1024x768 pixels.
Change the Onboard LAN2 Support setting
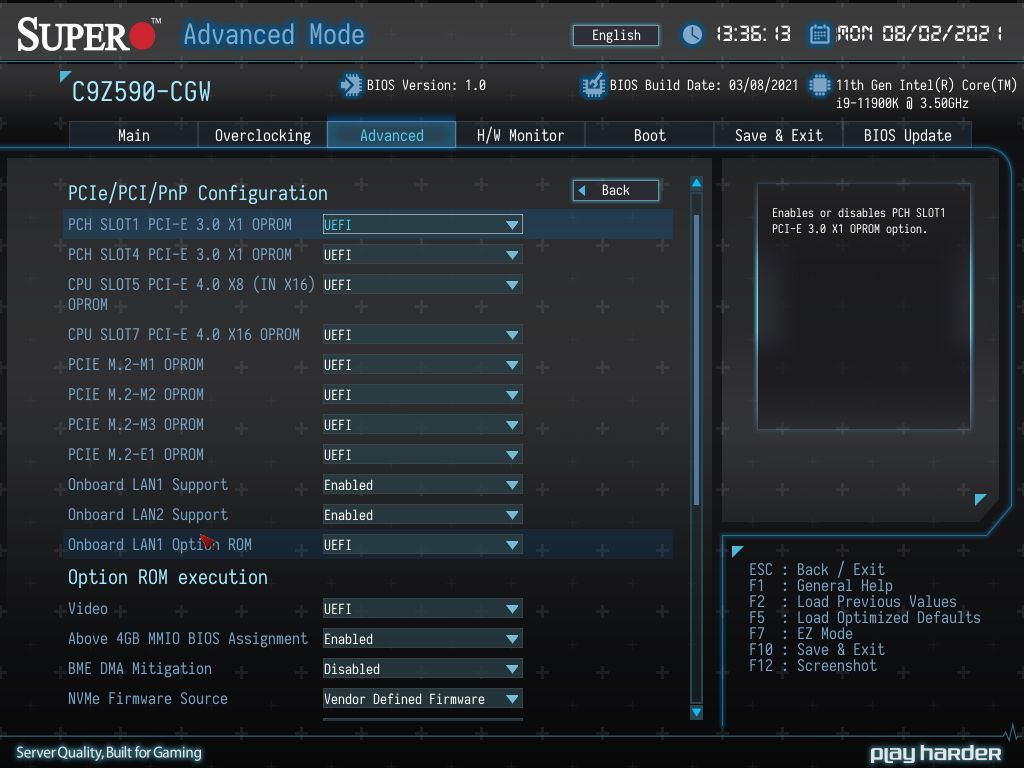423,515
